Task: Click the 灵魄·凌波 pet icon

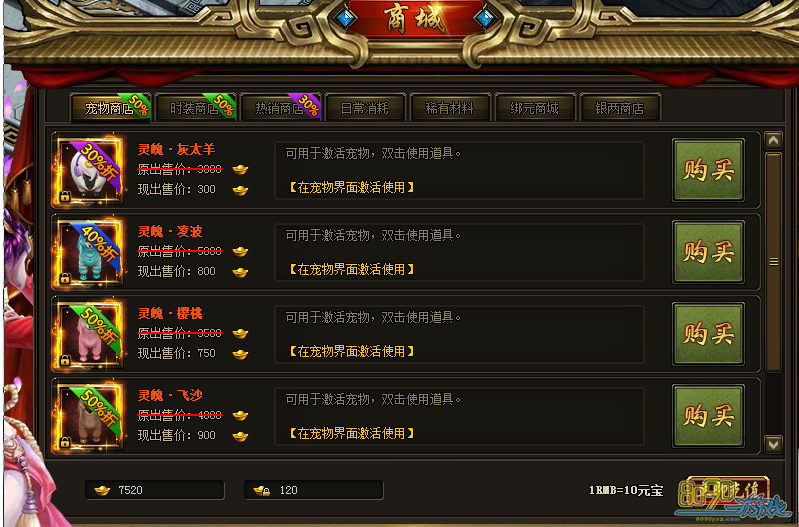Action: click(x=90, y=253)
